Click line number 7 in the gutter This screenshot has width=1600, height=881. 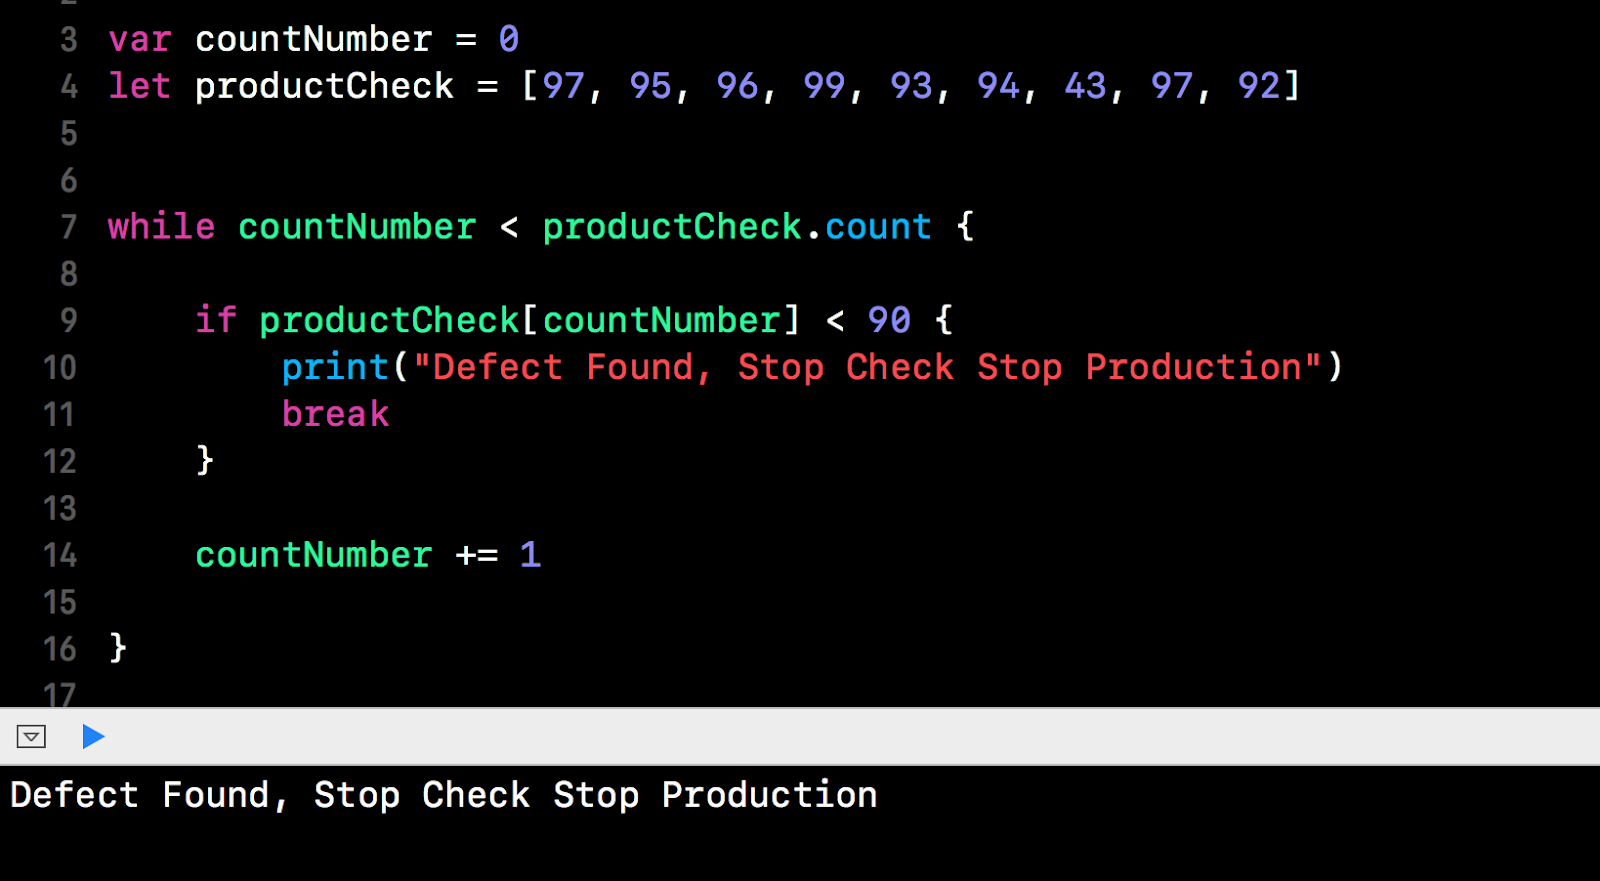click(68, 227)
